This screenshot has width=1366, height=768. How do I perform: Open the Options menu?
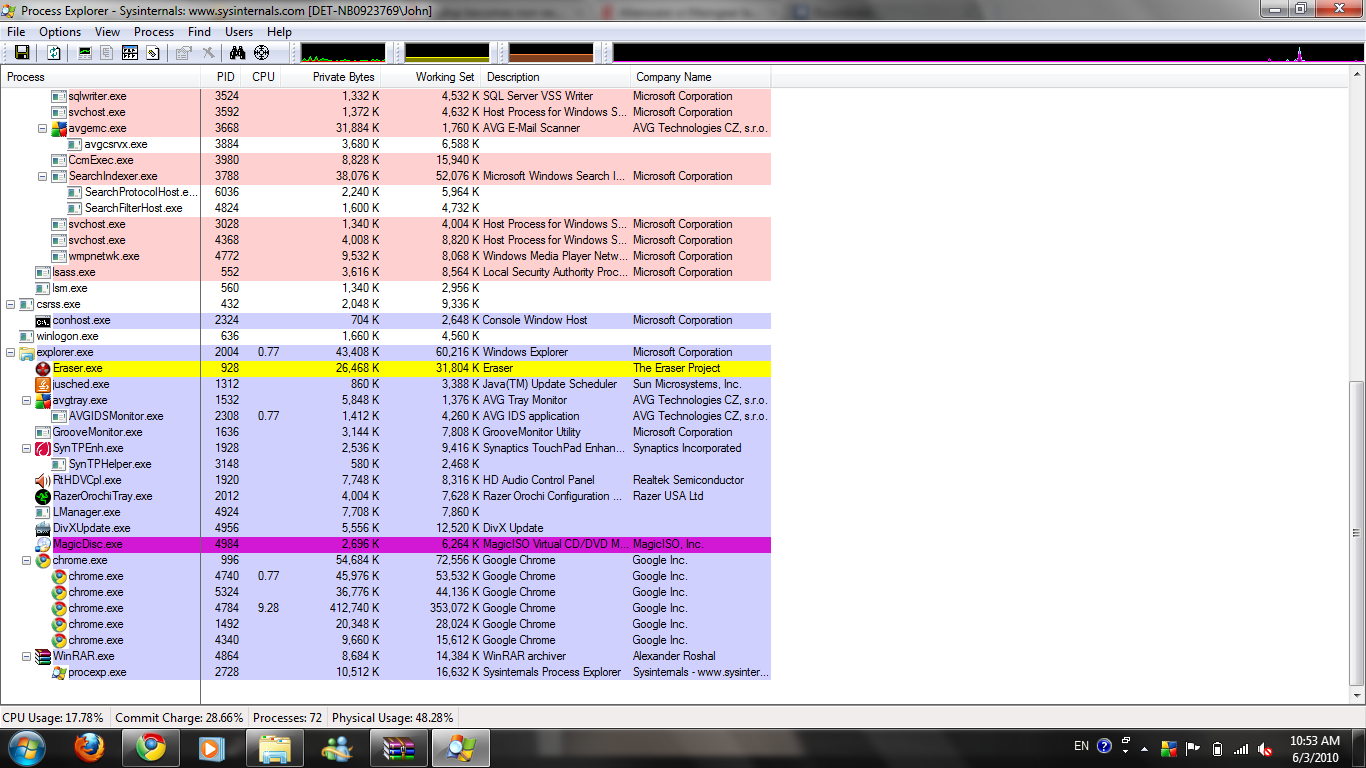60,32
